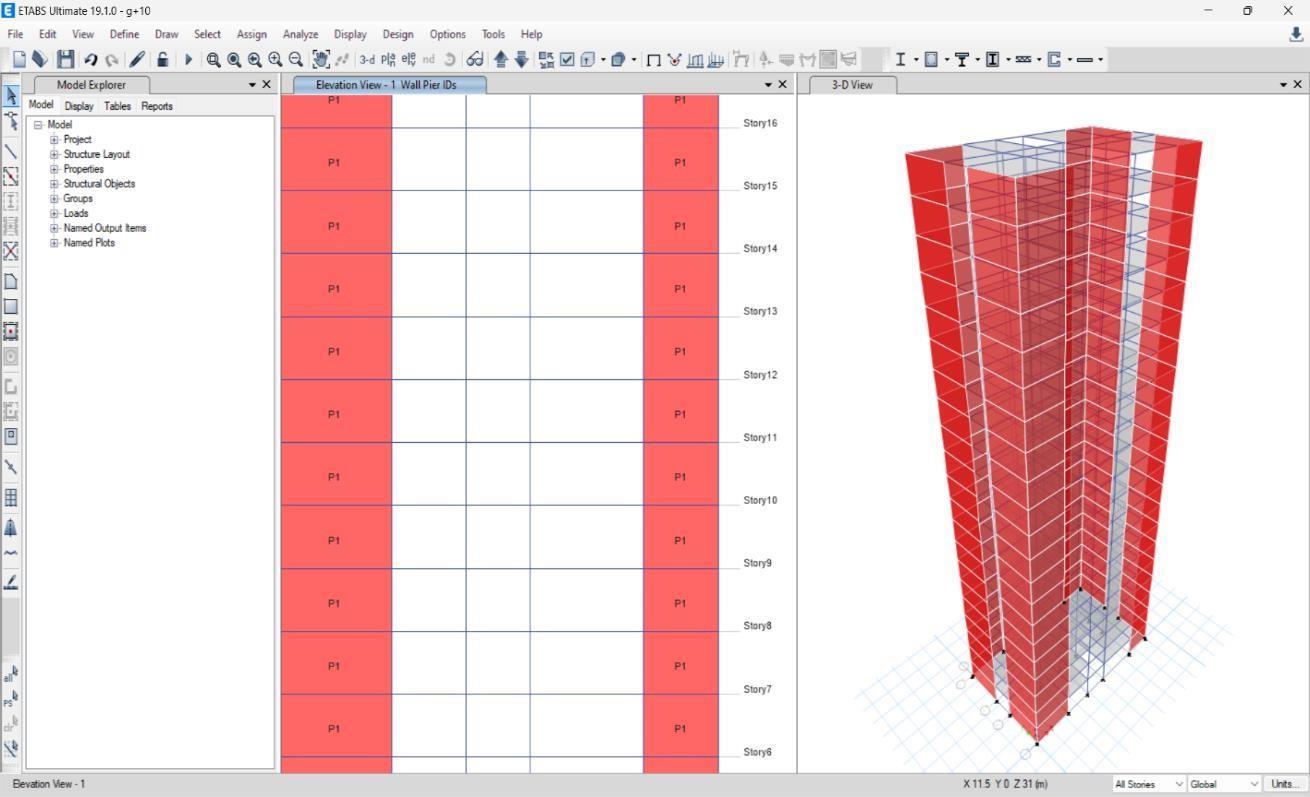Collapse the Model root node
1310x797 pixels.
(38, 125)
